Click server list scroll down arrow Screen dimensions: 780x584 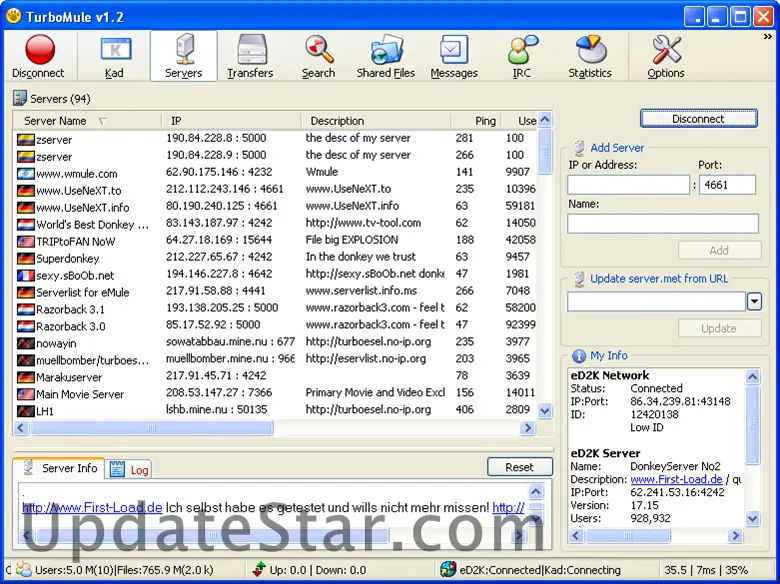click(x=545, y=411)
